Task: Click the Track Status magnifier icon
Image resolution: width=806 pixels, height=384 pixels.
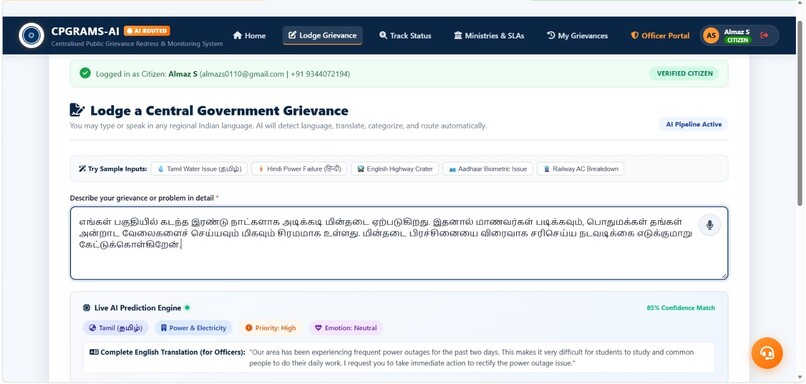Action: 383,35
